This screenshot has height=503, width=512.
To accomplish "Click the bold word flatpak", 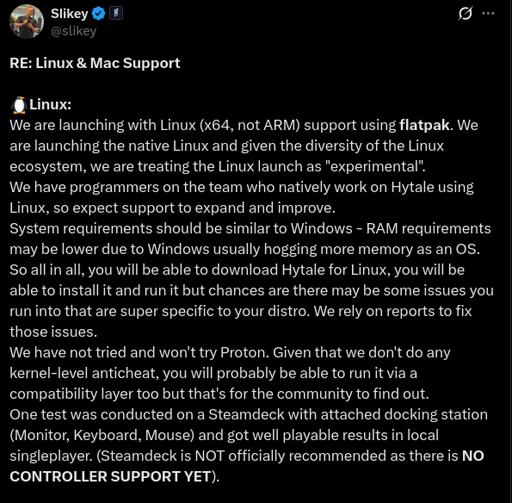I will [x=425, y=125].
